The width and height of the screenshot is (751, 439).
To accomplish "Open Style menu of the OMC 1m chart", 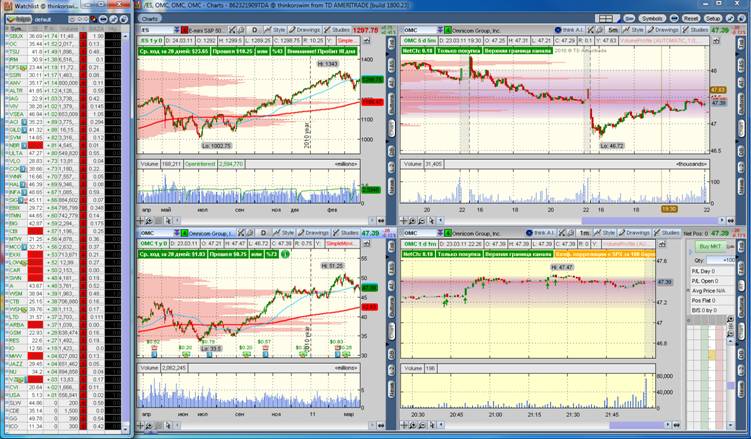I will click(605, 233).
